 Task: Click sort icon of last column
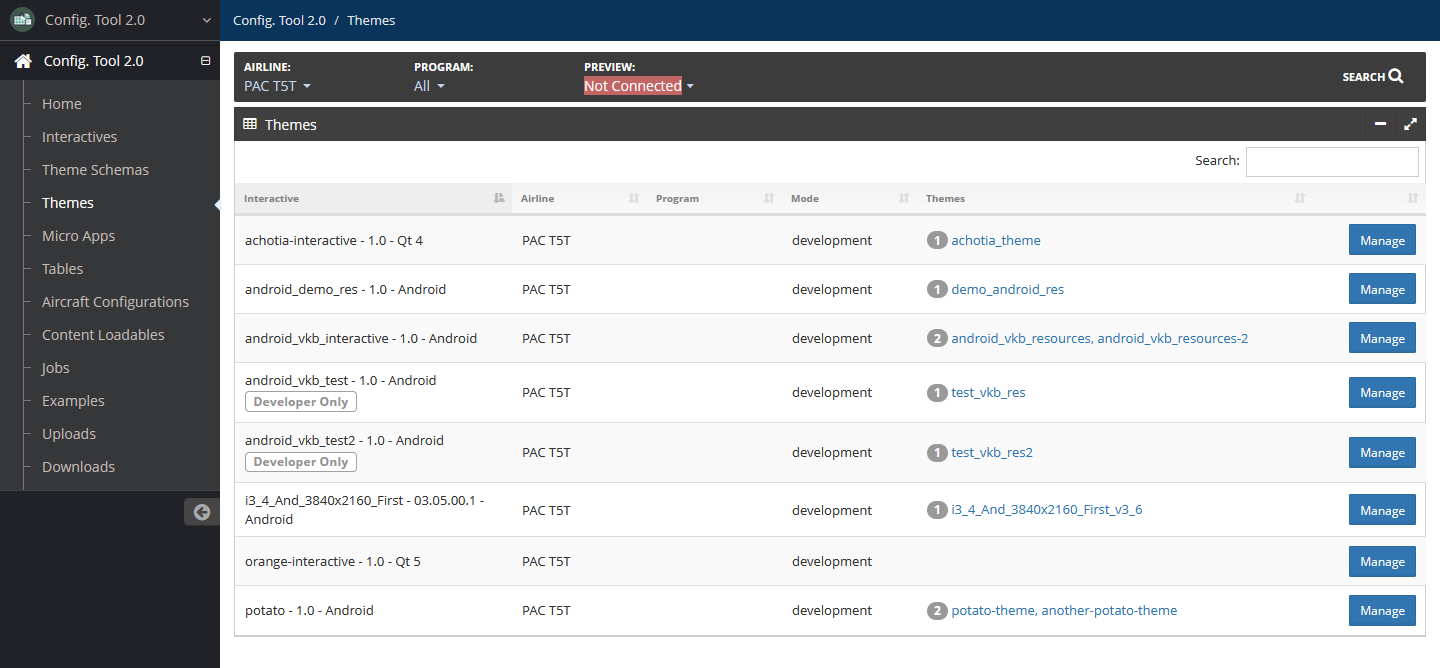(x=1413, y=198)
